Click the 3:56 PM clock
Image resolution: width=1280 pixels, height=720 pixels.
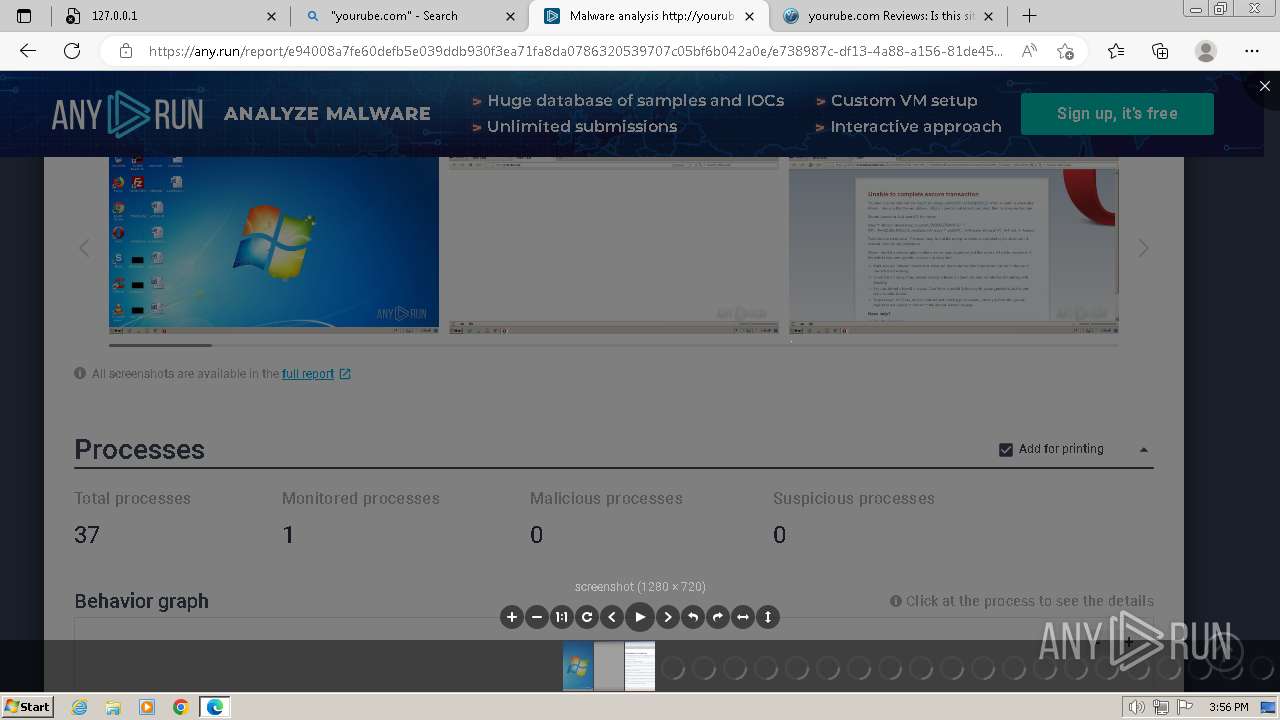(x=1228, y=707)
